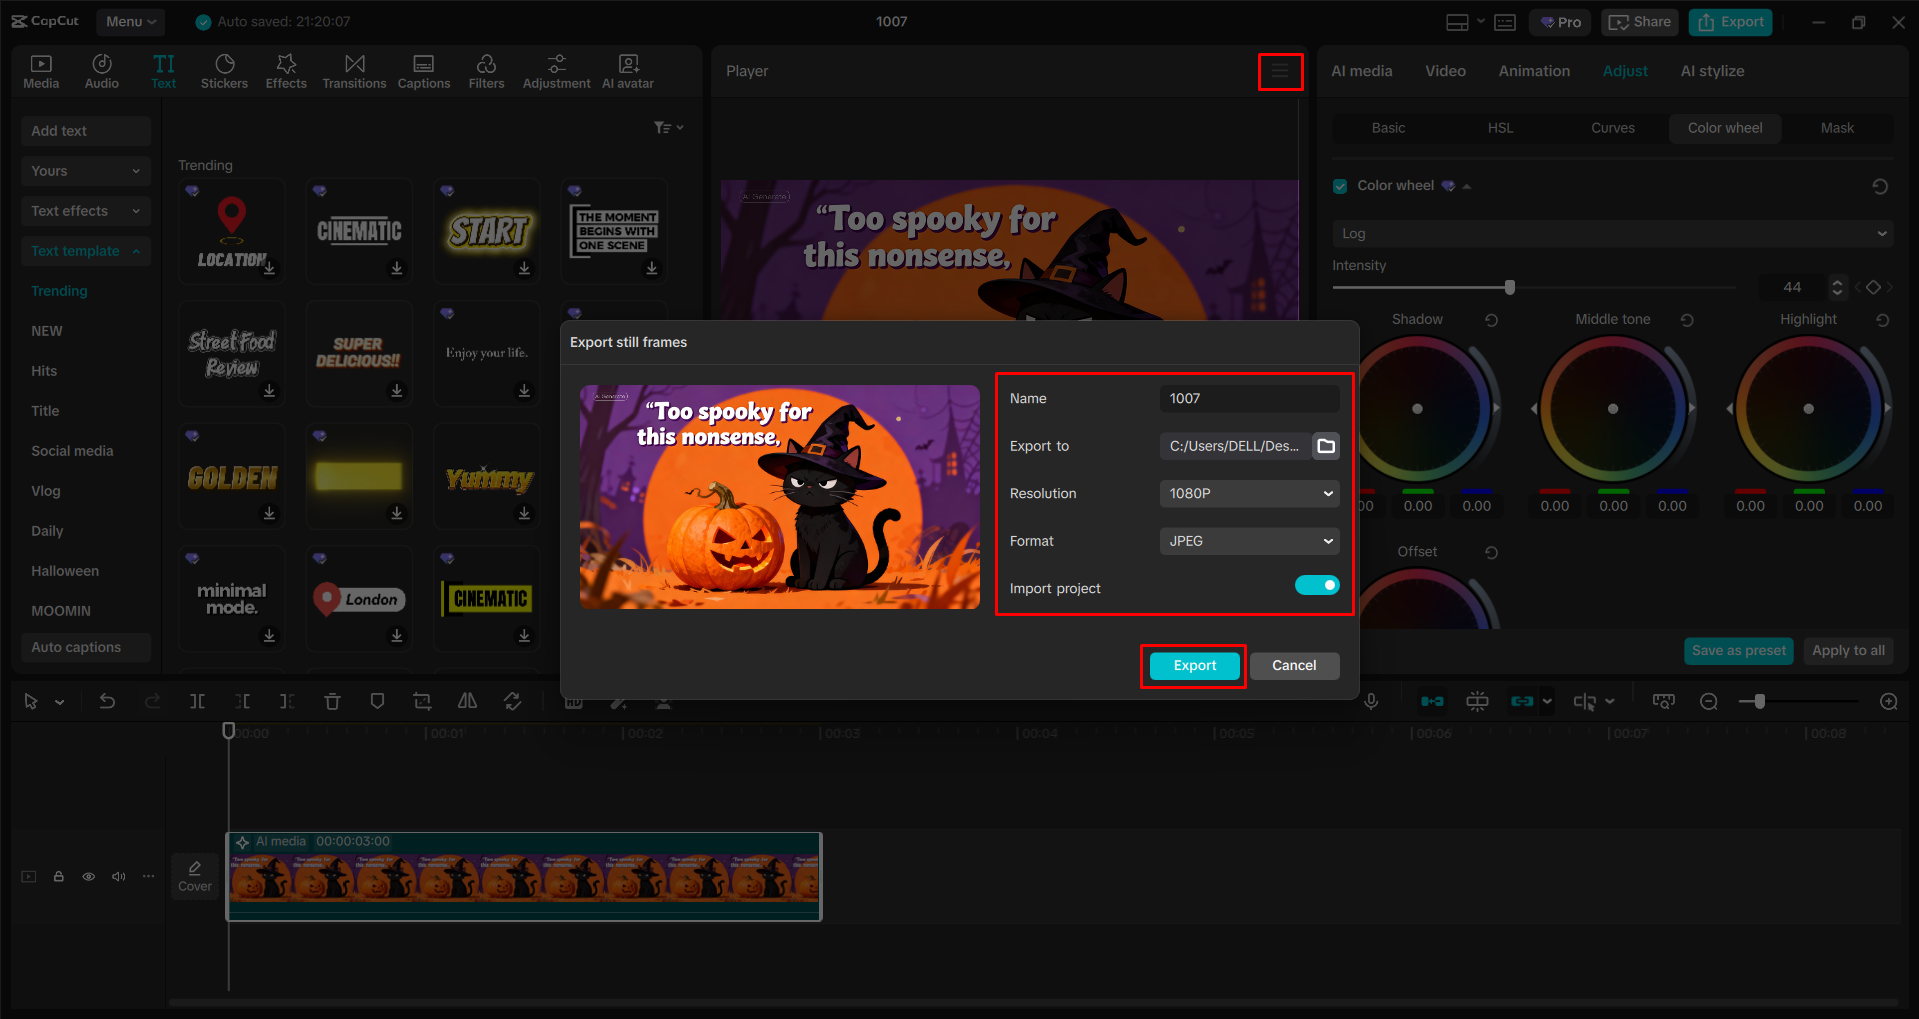The image size is (1919, 1019).
Task: Open the track more options dots
Action: click(149, 877)
